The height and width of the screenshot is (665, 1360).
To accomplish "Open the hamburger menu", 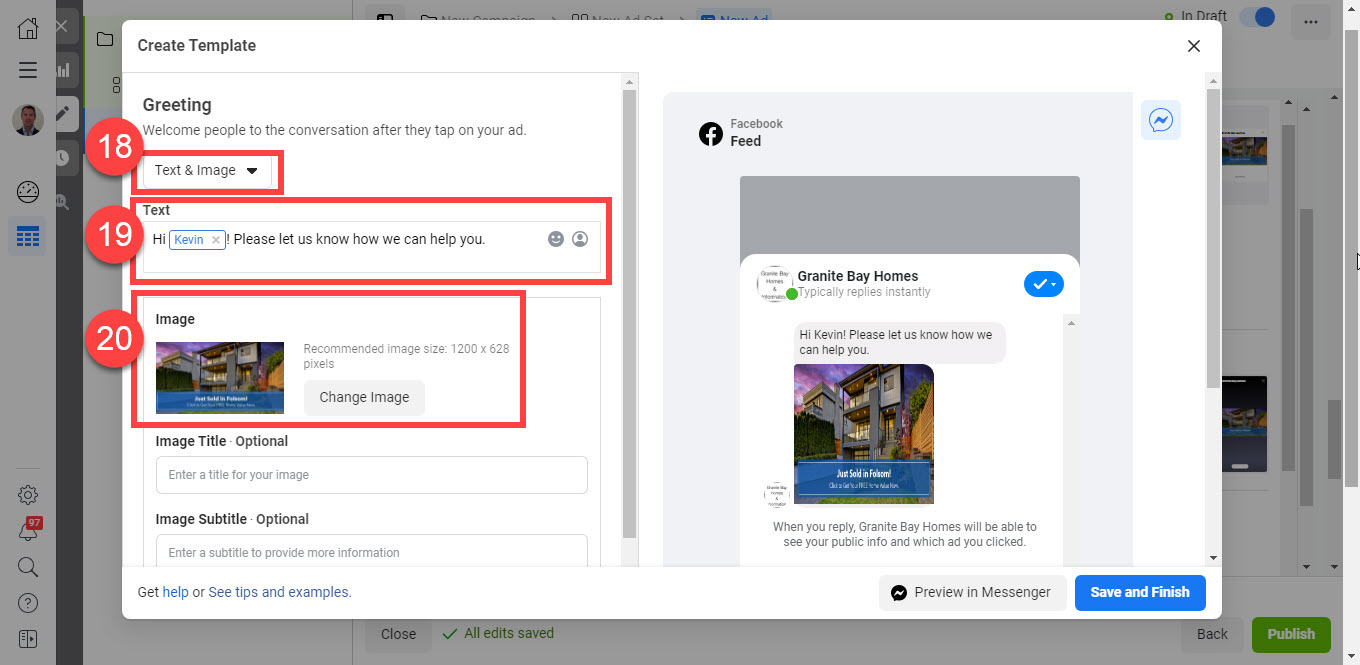I will click(x=27, y=70).
